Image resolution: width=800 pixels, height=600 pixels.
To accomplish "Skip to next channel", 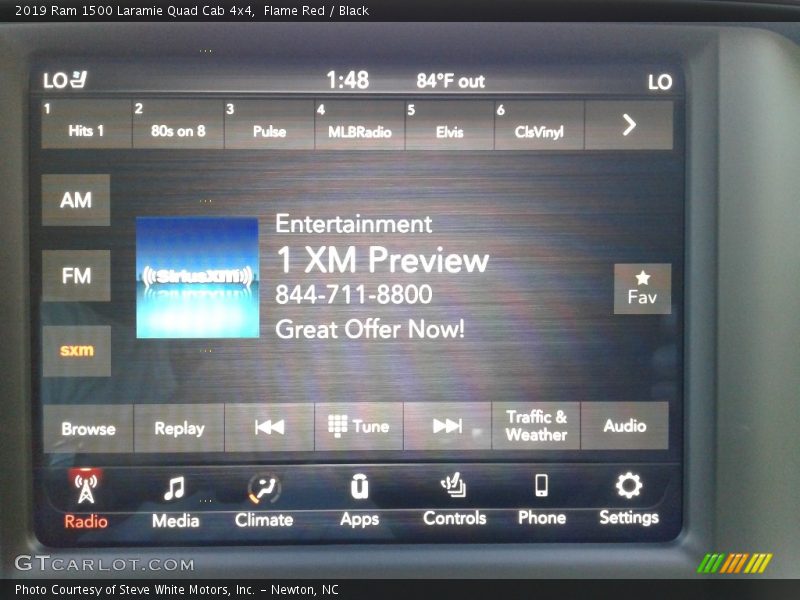I will pyautogui.click(x=447, y=427).
